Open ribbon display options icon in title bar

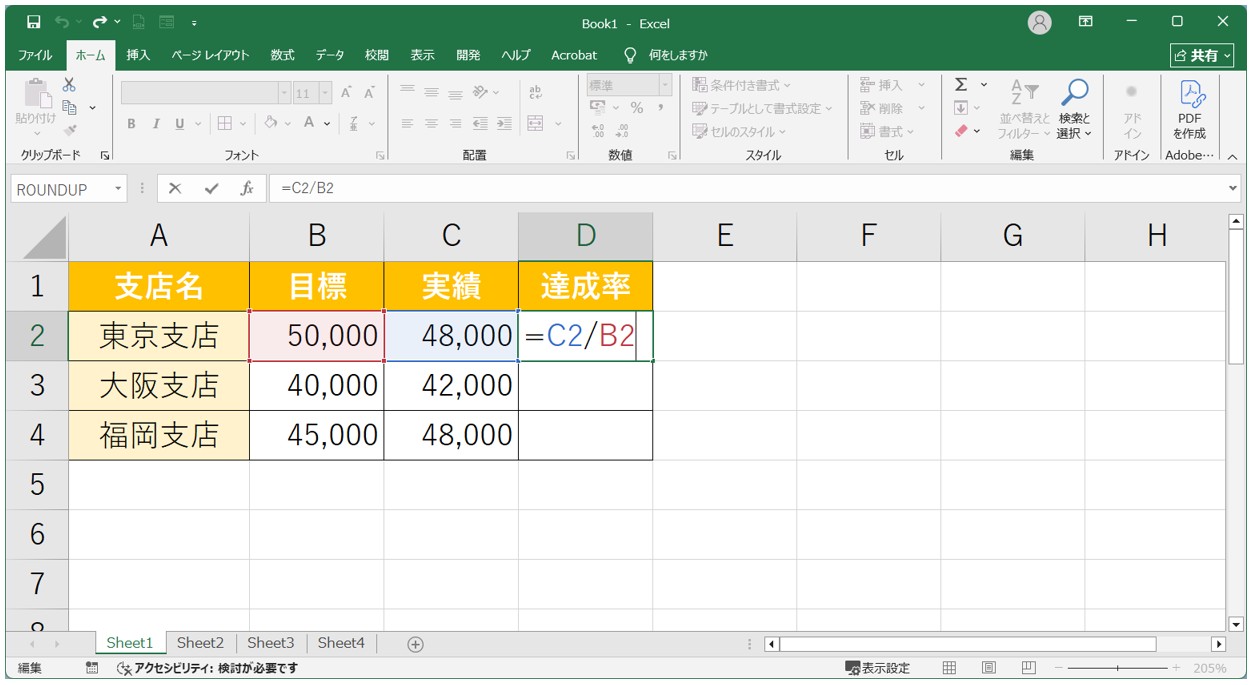[x=1085, y=22]
